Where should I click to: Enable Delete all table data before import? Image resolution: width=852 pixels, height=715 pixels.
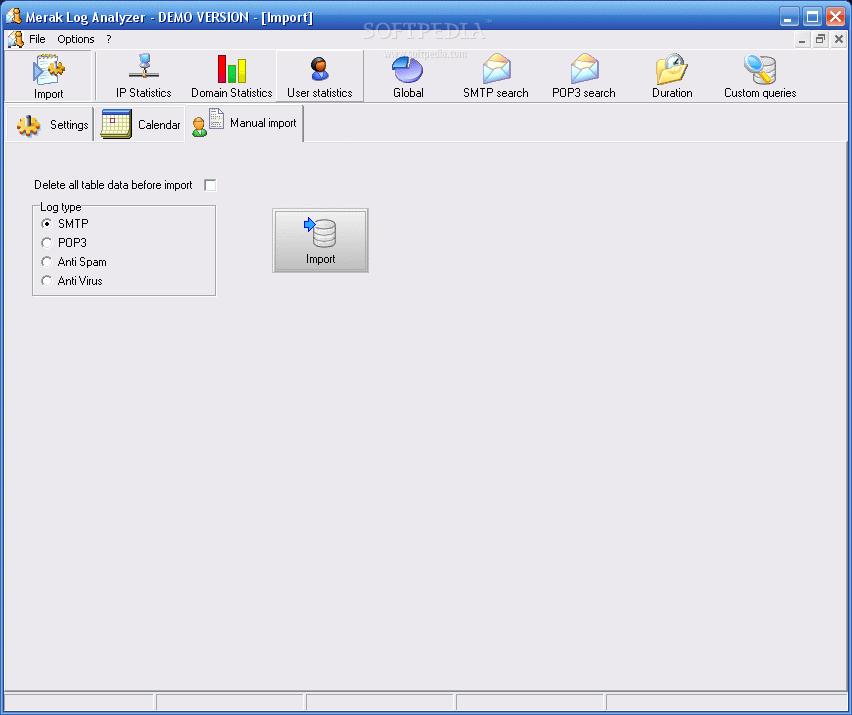pos(210,185)
